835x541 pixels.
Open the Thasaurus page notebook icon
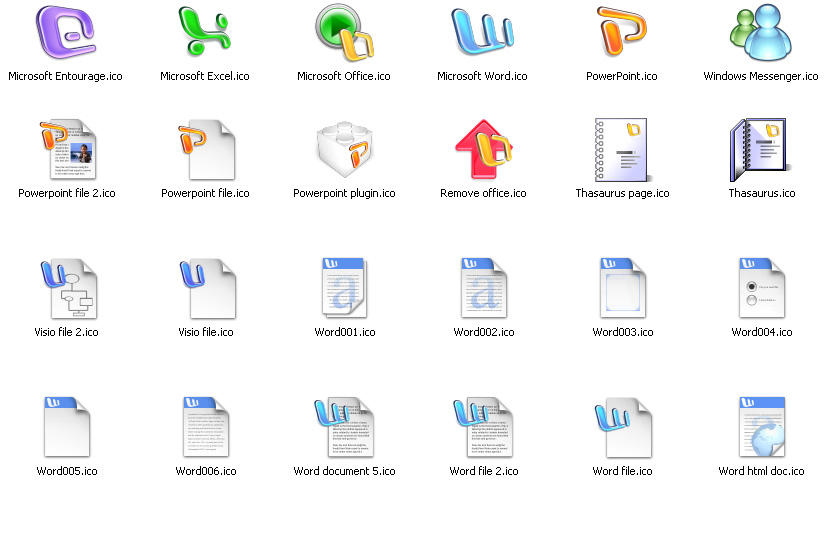pyautogui.click(x=622, y=150)
